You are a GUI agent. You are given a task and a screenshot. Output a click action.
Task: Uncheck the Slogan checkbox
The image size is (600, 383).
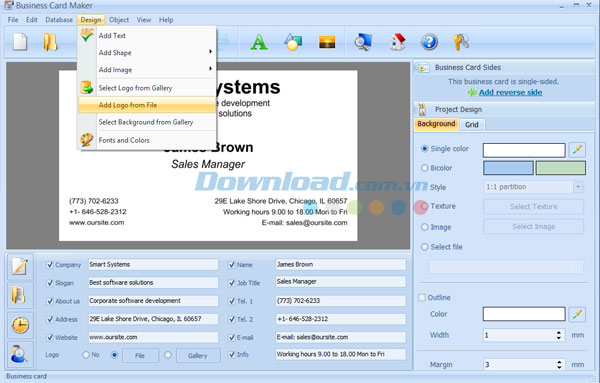click(x=49, y=283)
